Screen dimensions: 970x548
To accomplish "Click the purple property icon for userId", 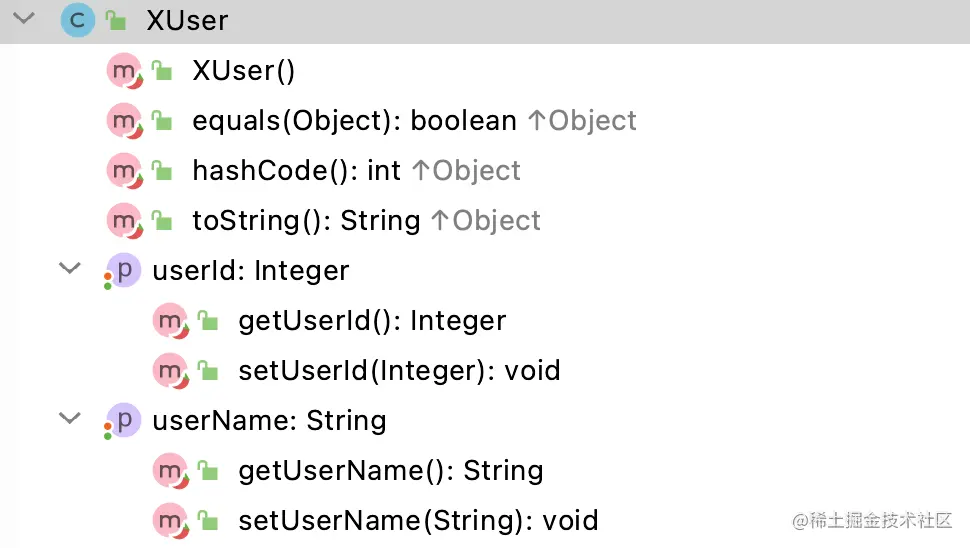I will pyautogui.click(x=123, y=271).
